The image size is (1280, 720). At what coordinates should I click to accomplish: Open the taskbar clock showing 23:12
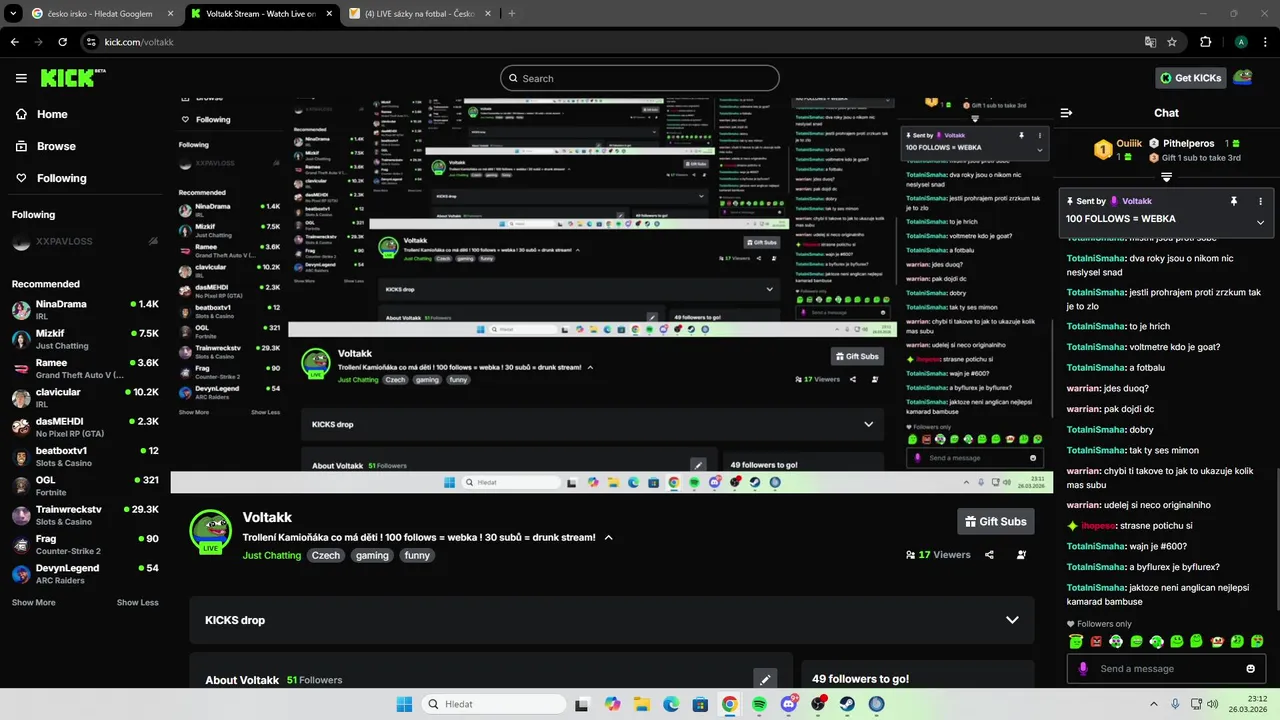[1249, 704]
